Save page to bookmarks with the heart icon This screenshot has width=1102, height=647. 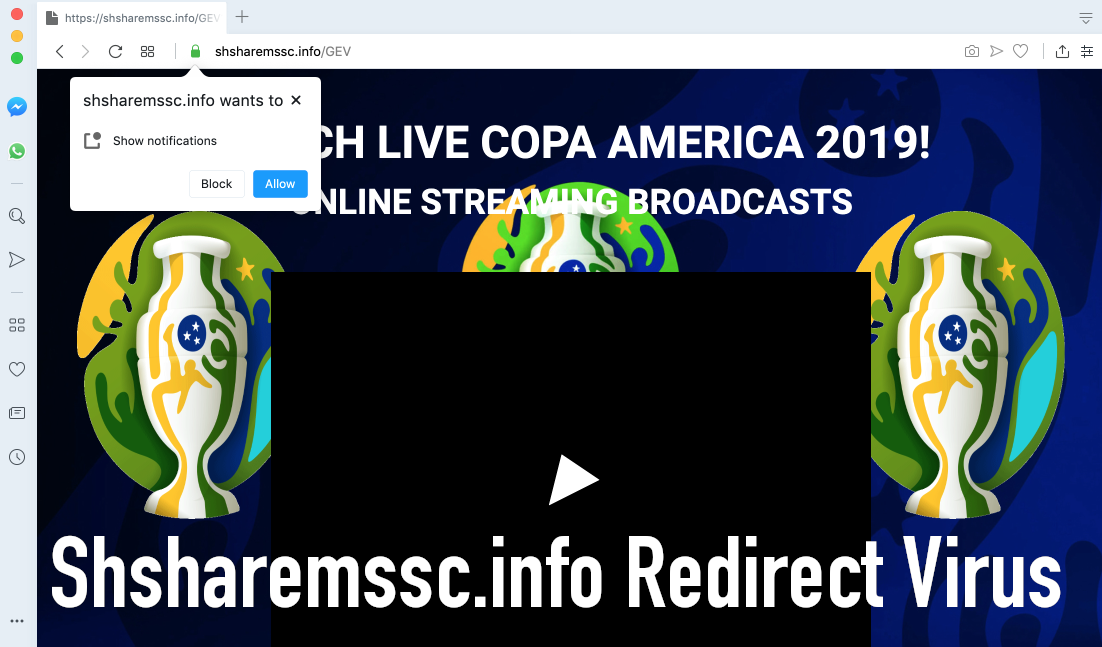coord(1020,51)
